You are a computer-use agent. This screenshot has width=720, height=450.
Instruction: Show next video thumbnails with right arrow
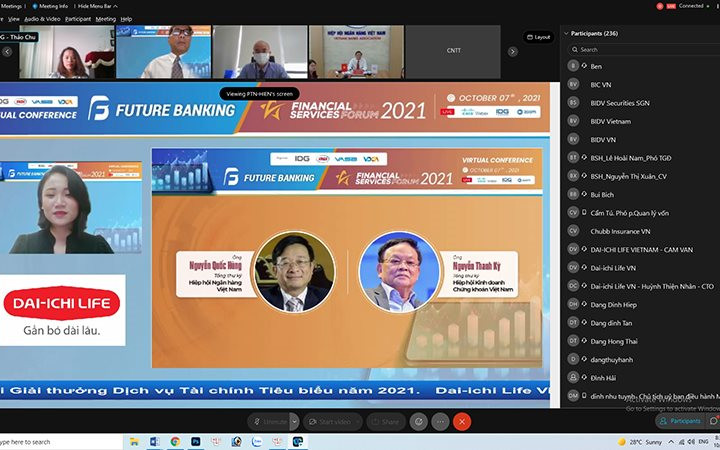tap(513, 52)
